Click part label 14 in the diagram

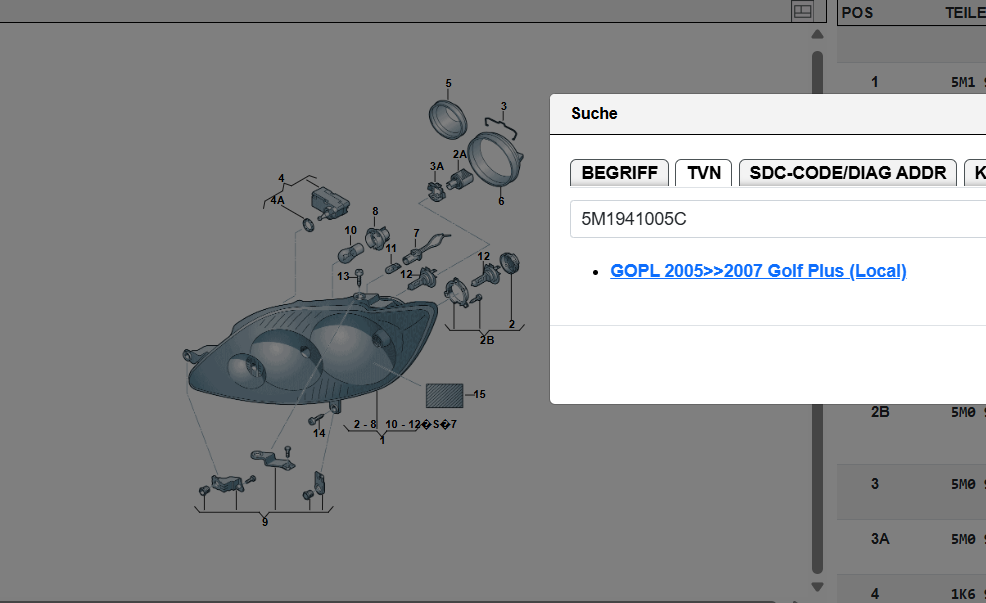319,433
